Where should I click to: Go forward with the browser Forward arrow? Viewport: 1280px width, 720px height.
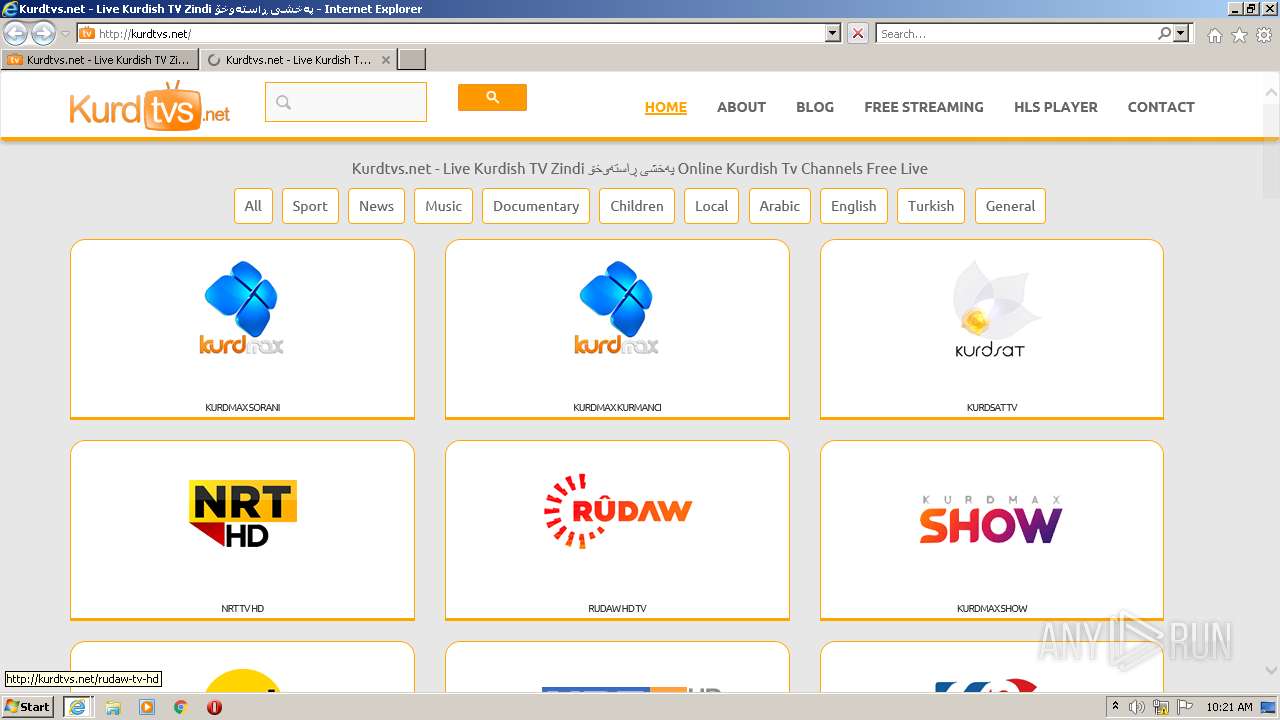tap(43, 33)
